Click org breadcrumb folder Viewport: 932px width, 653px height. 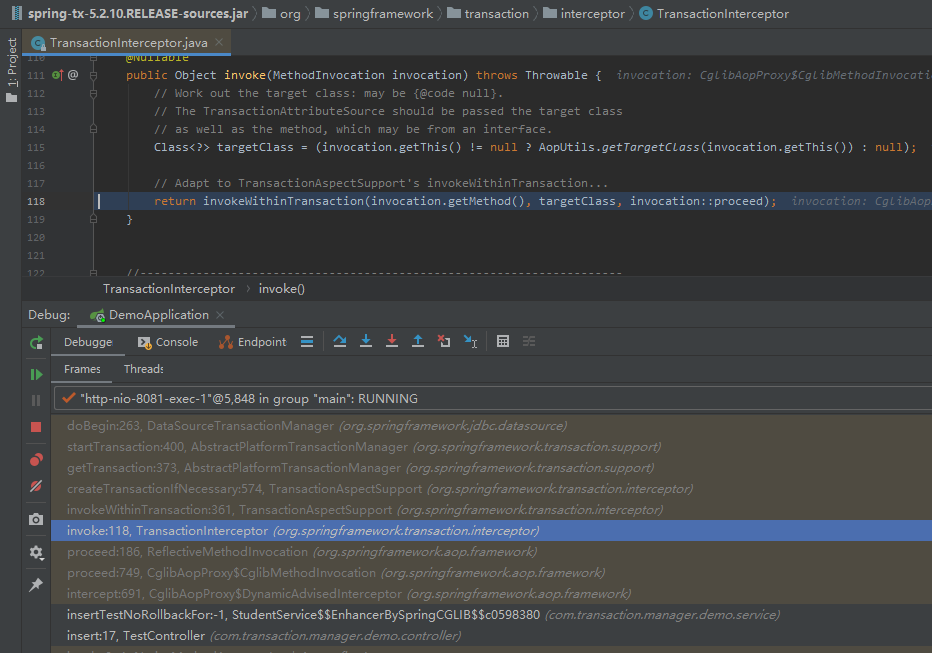click(282, 14)
